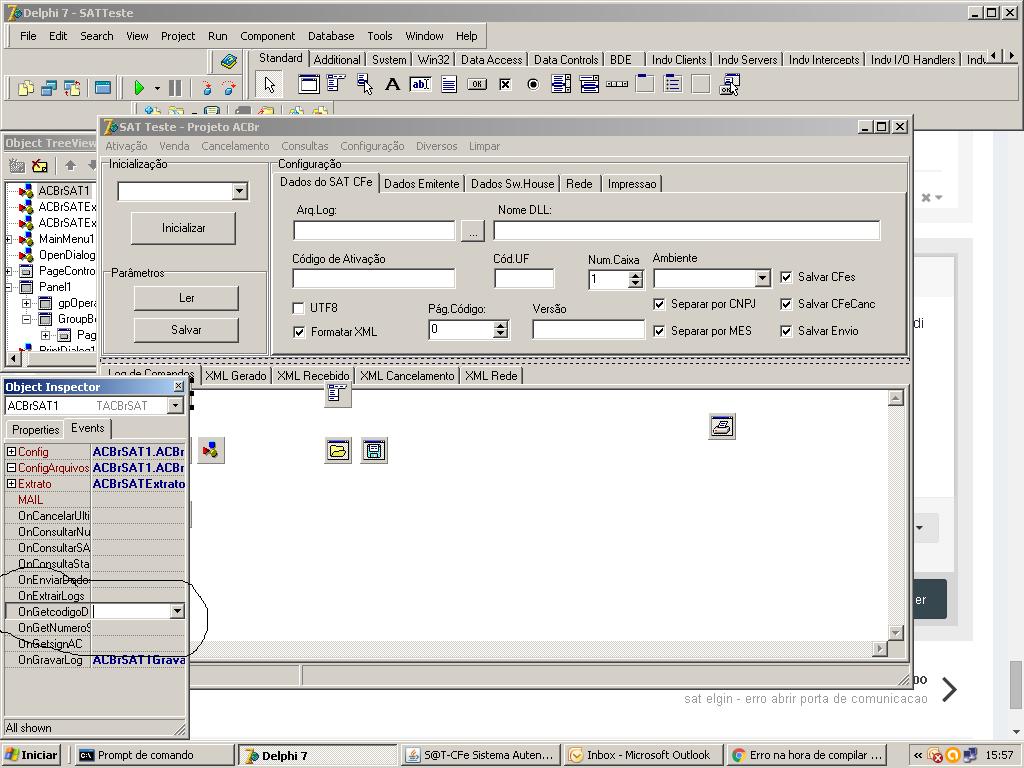Screen dimensions: 1024x768
Task: Click the Iniciar start button
Action: (x=31, y=755)
